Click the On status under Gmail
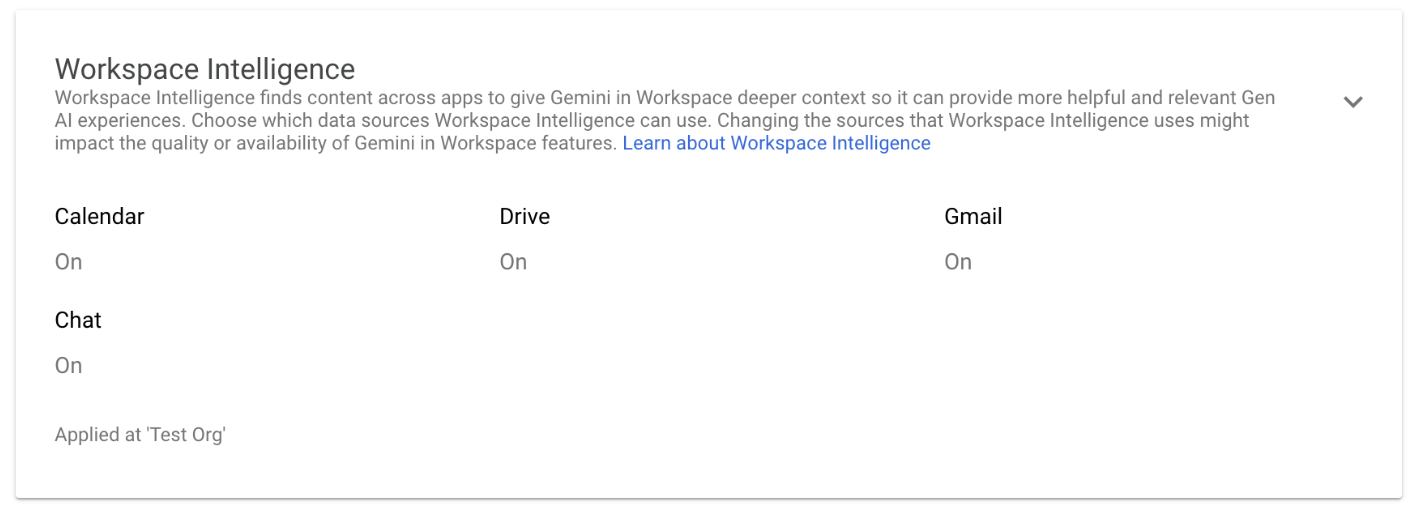The width and height of the screenshot is (1416, 510). [x=958, y=262]
